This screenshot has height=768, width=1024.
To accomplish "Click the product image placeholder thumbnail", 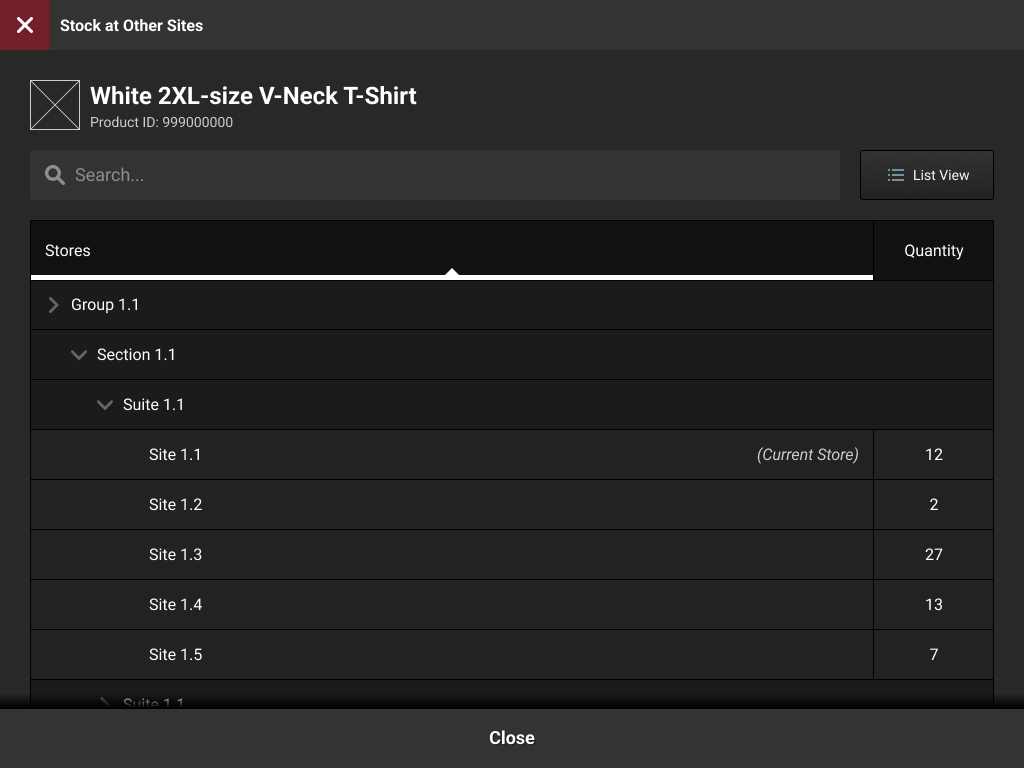I will 55,104.
